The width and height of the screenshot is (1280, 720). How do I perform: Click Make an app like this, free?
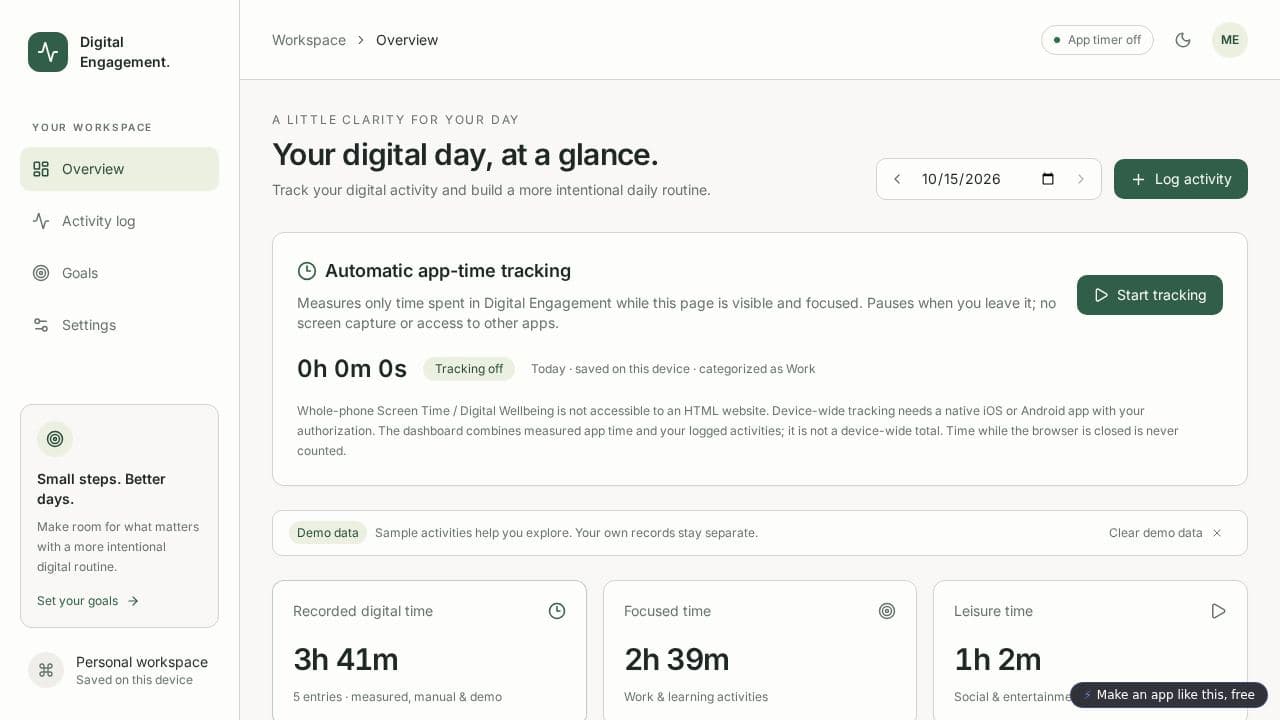point(1169,695)
